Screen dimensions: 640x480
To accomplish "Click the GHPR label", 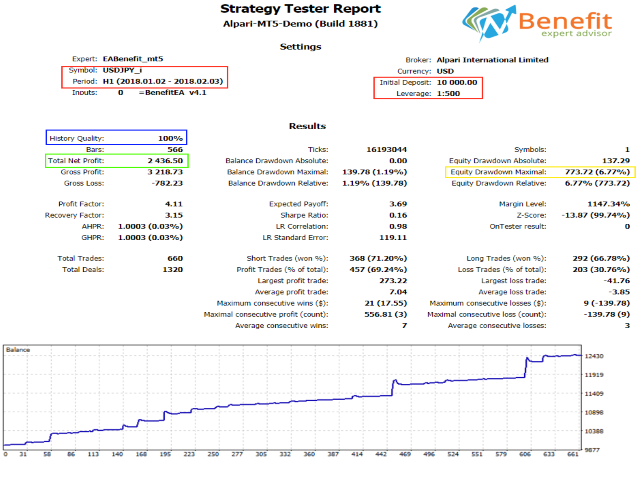I will (x=93, y=238).
